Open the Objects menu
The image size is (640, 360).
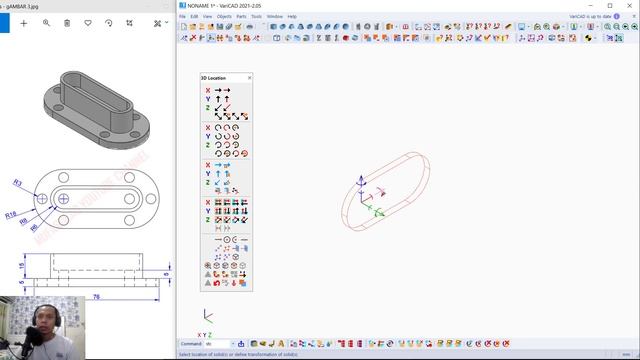(224, 17)
